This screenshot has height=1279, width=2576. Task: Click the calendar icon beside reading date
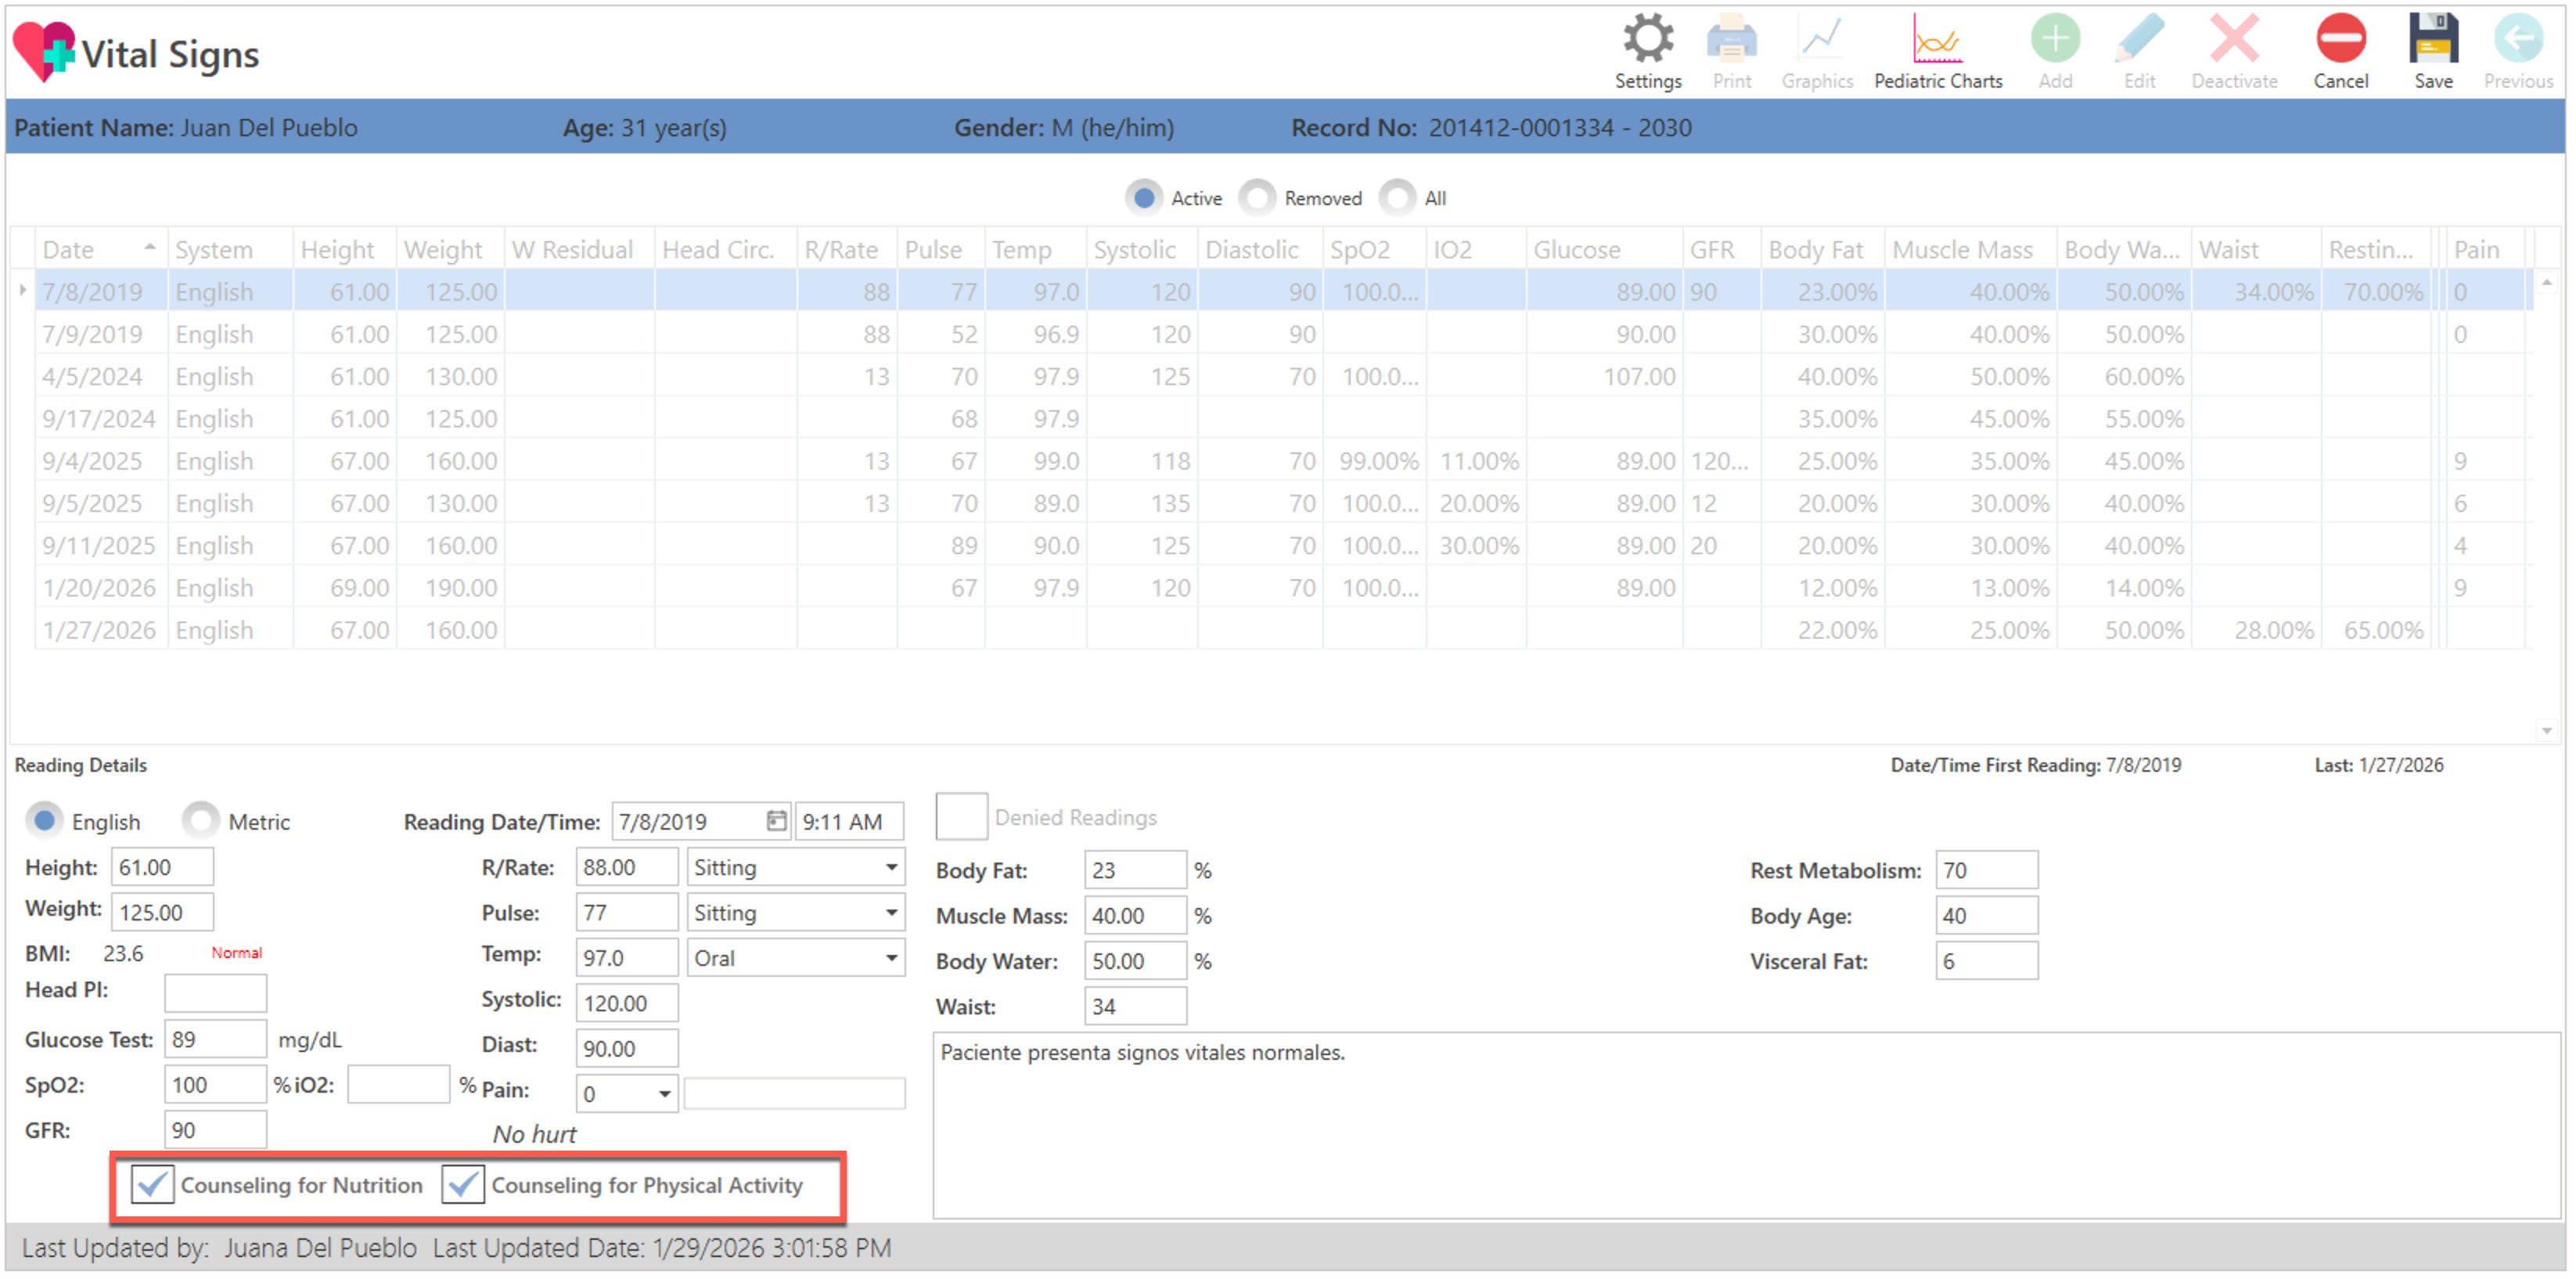[776, 821]
